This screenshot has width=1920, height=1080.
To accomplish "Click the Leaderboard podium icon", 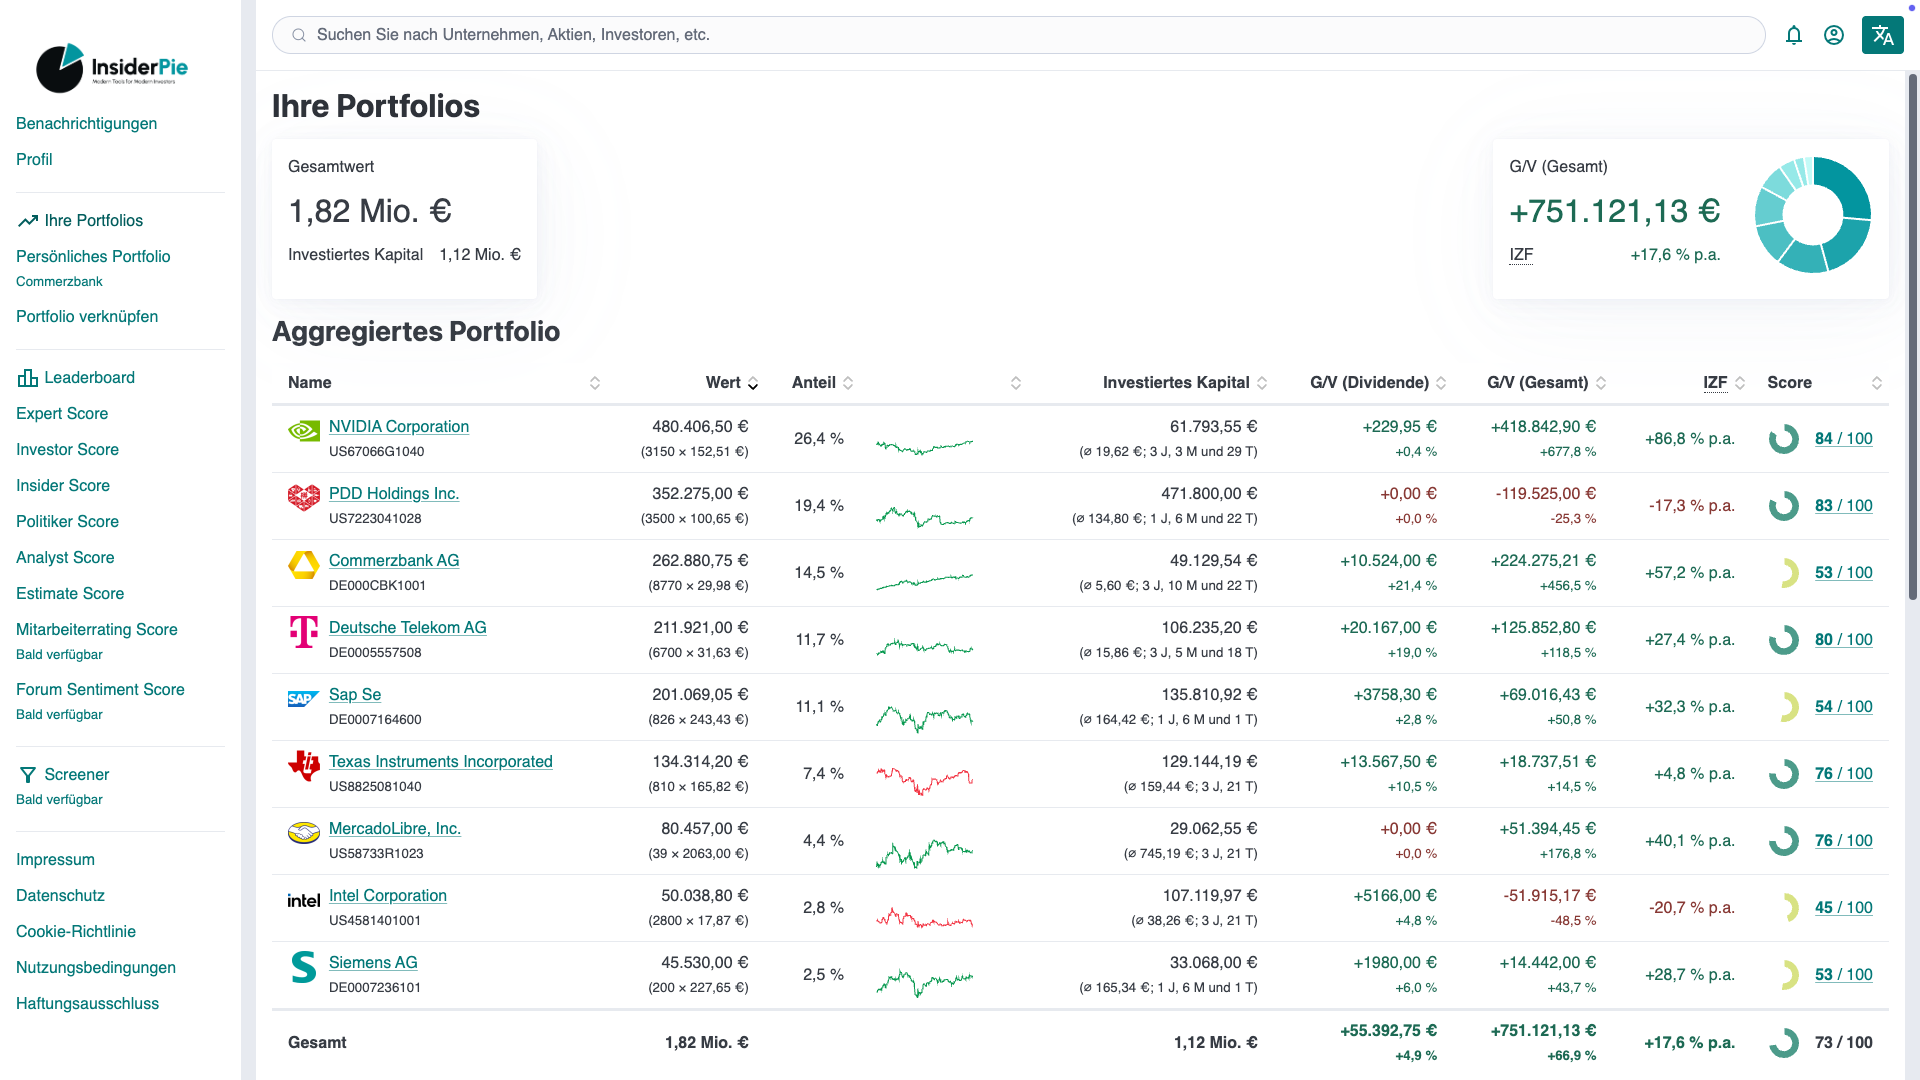I will pyautogui.click(x=28, y=378).
